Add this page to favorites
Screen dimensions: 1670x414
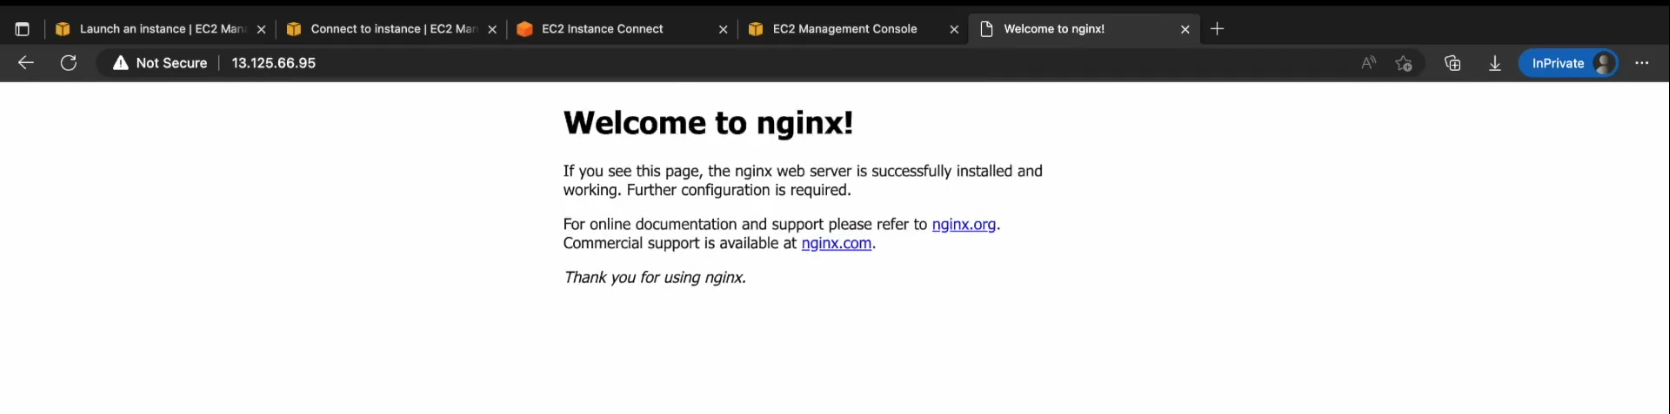coord(1404,63)
